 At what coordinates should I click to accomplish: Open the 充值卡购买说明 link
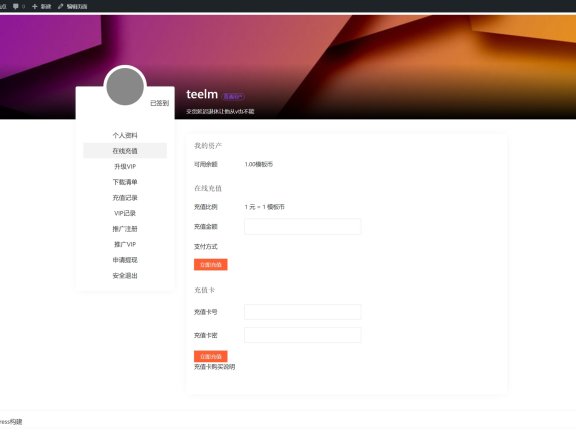click(x=215, y=367)
